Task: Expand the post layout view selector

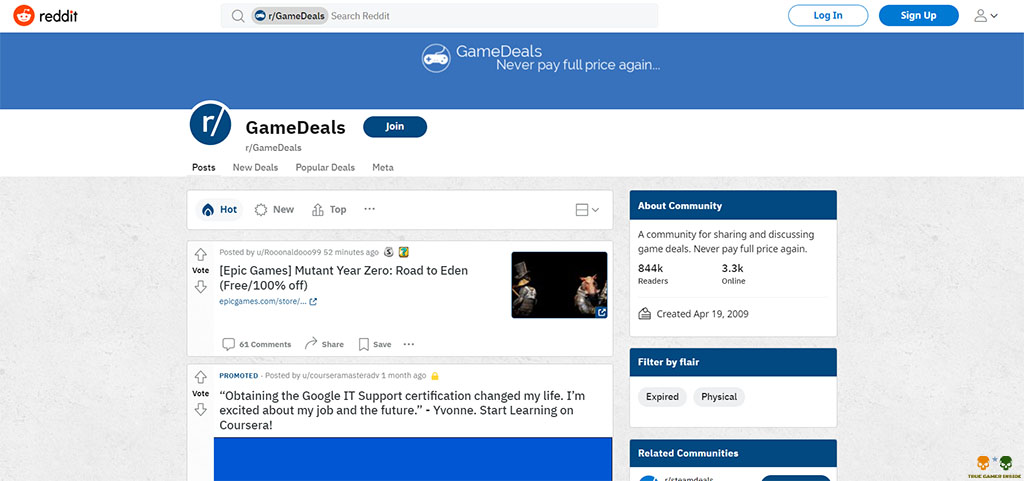Action: (x=587, y=210)
